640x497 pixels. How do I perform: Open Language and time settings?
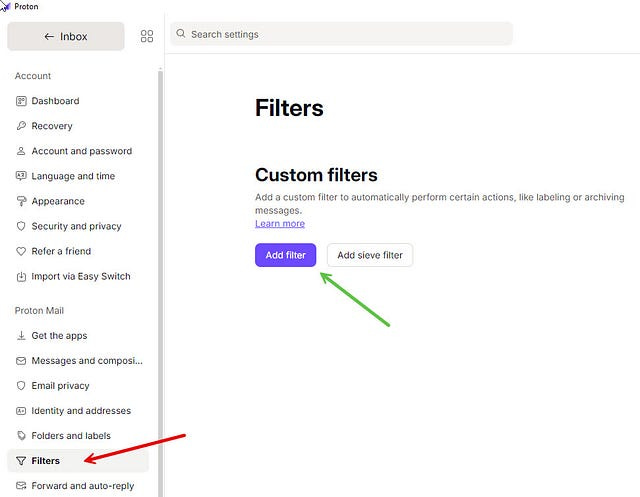tap(78, 176)
